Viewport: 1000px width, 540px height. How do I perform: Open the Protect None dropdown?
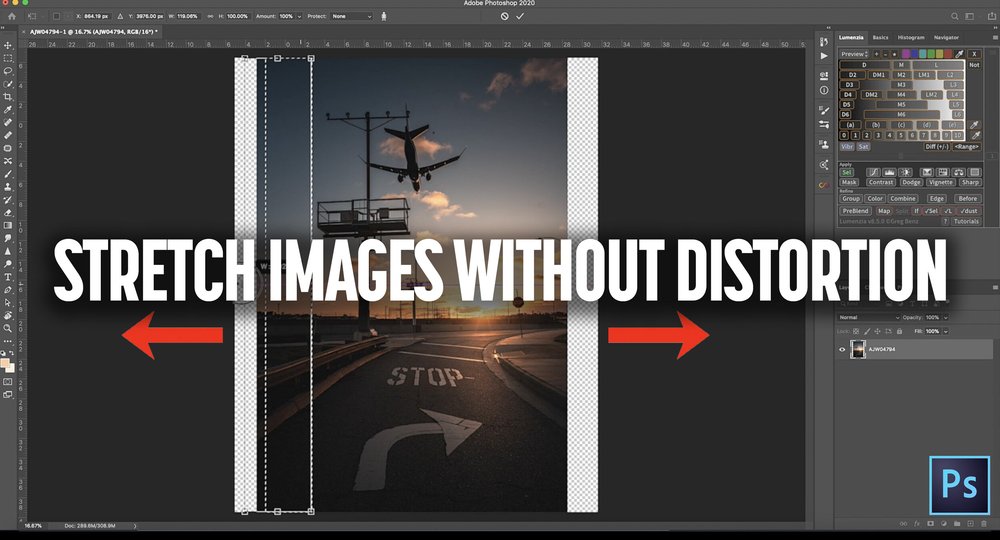(x=351, y=16)
